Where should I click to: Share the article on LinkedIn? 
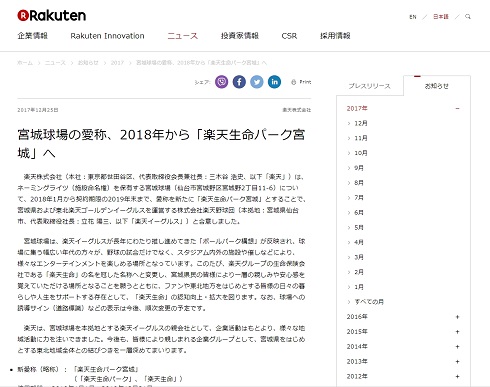(274, 82)
